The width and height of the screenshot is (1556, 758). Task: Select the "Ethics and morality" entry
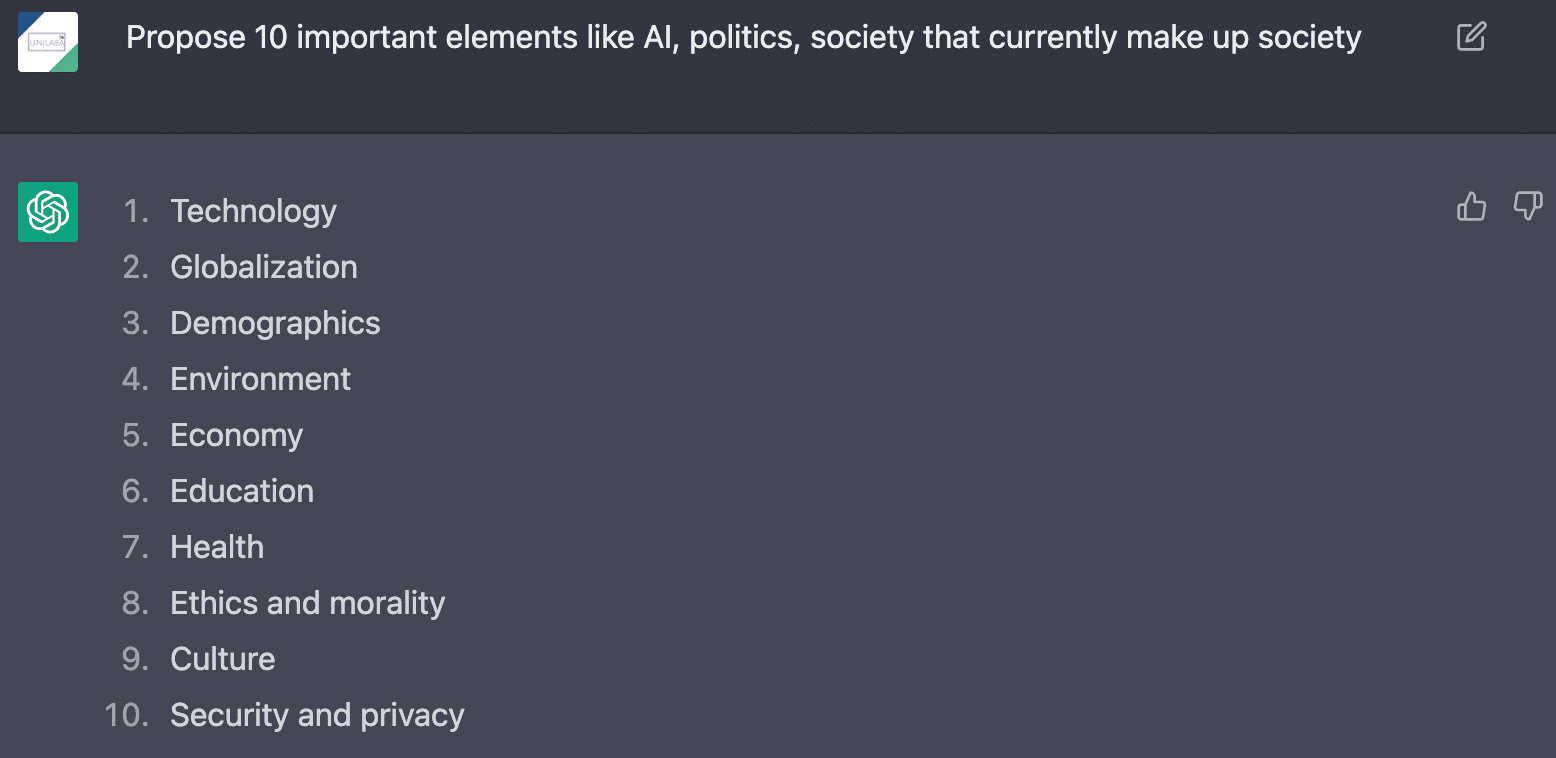(307, 603)
